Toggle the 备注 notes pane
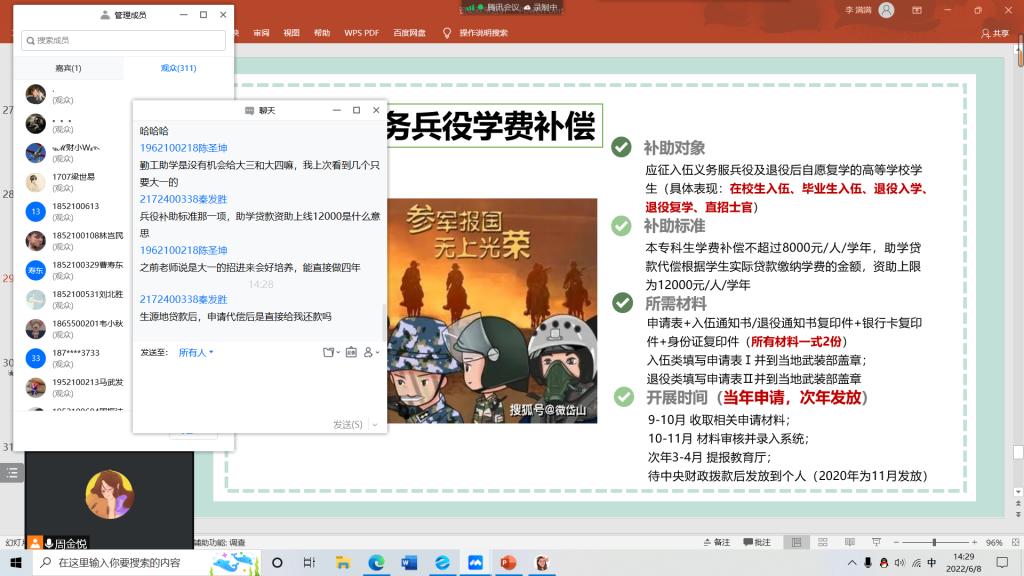Viewport: 1024px width, 576px height. (716, 542)
